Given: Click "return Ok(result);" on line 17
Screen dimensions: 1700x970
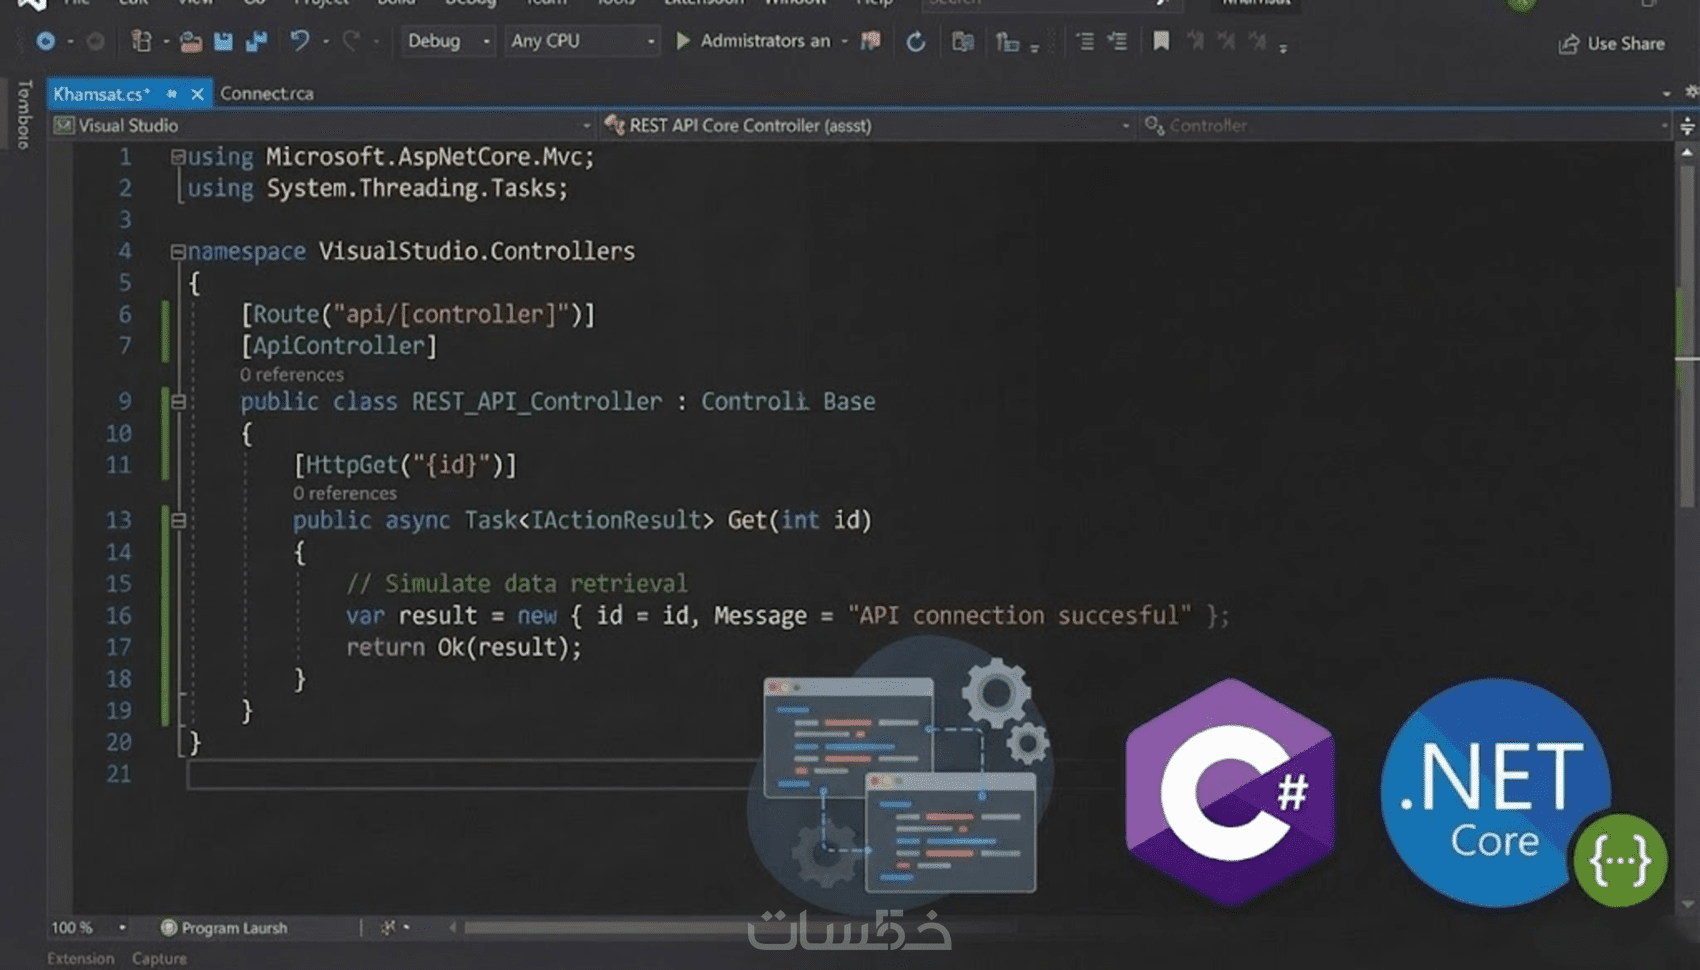Looking at the screenshot, I should point(464,648).
